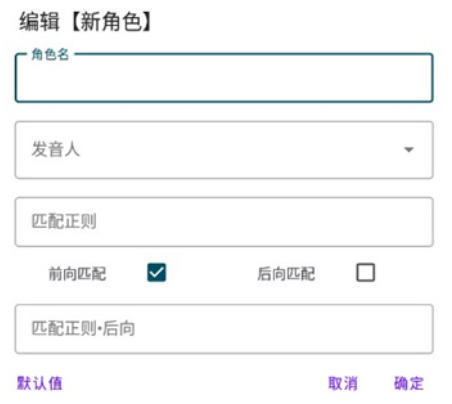
Task: Click the 匹配正则·后向 input field
Action: tap(224, 329)
